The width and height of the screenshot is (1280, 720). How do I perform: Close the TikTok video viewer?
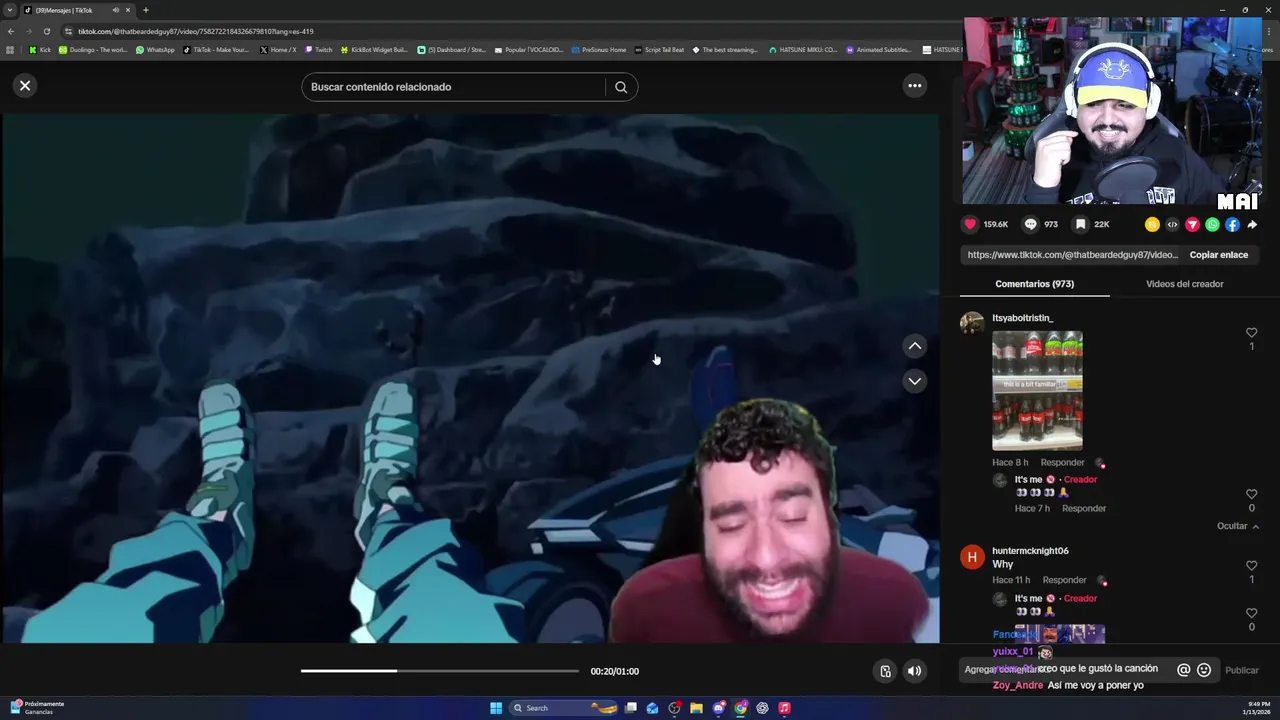(25, 86)
